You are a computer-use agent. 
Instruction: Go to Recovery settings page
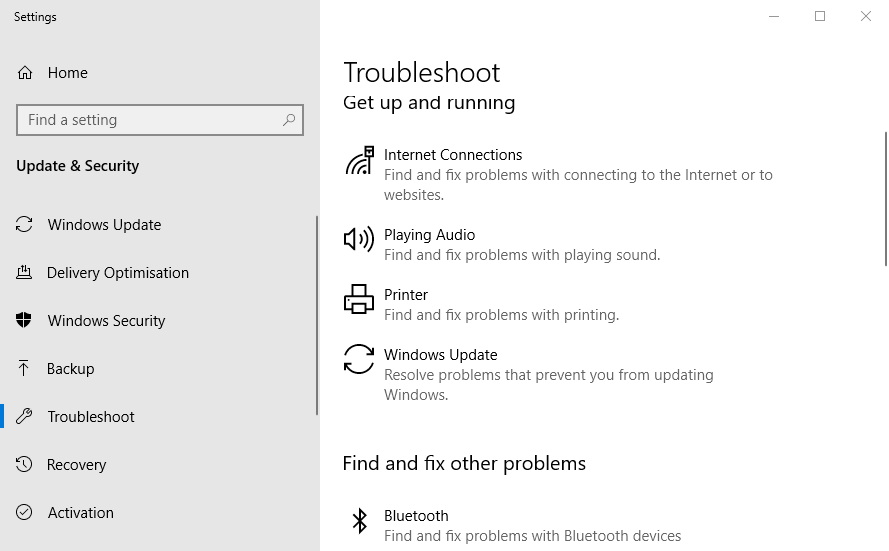[x=76, y=465]
